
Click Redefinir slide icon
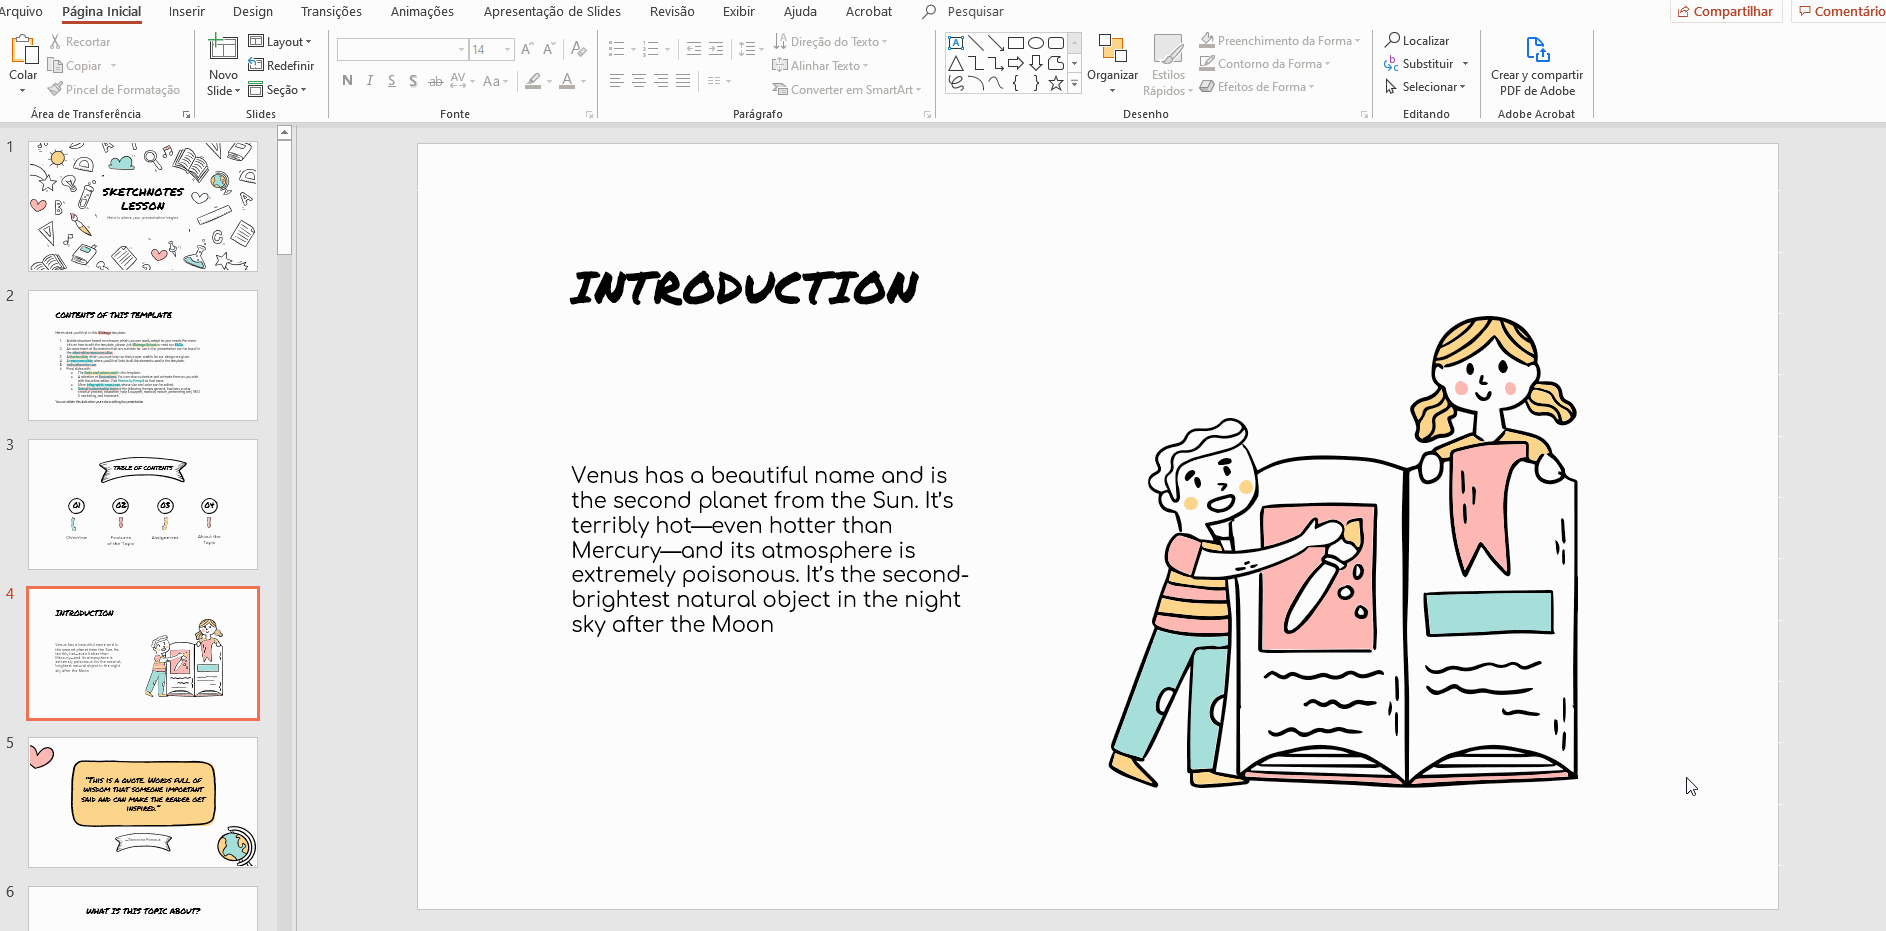tap(257, 66)
